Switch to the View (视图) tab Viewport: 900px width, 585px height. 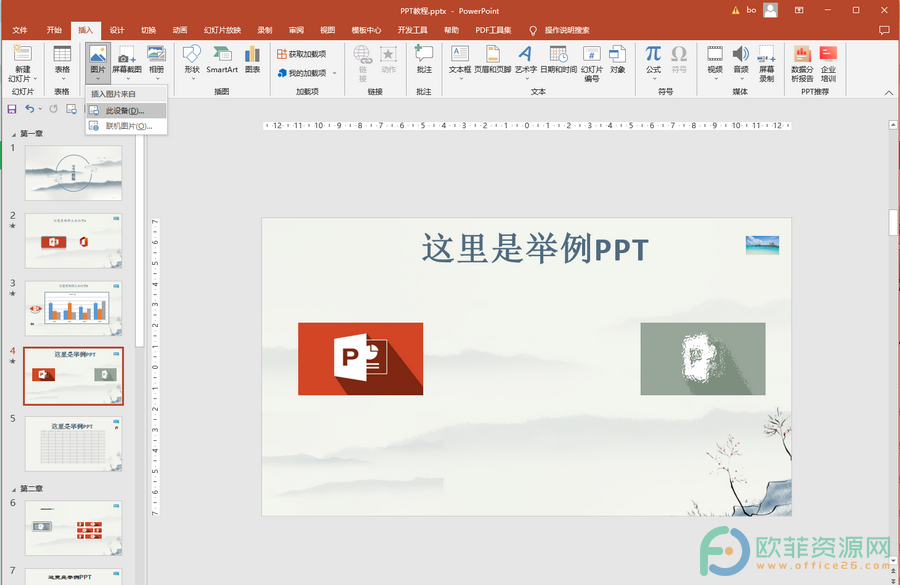click(x=328, y=30)
